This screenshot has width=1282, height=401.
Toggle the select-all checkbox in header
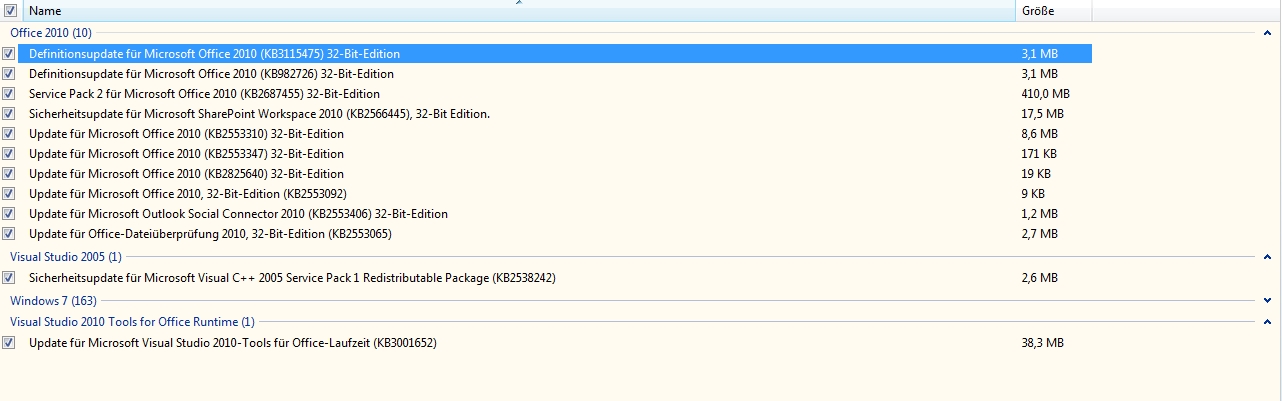pos(9,10)
